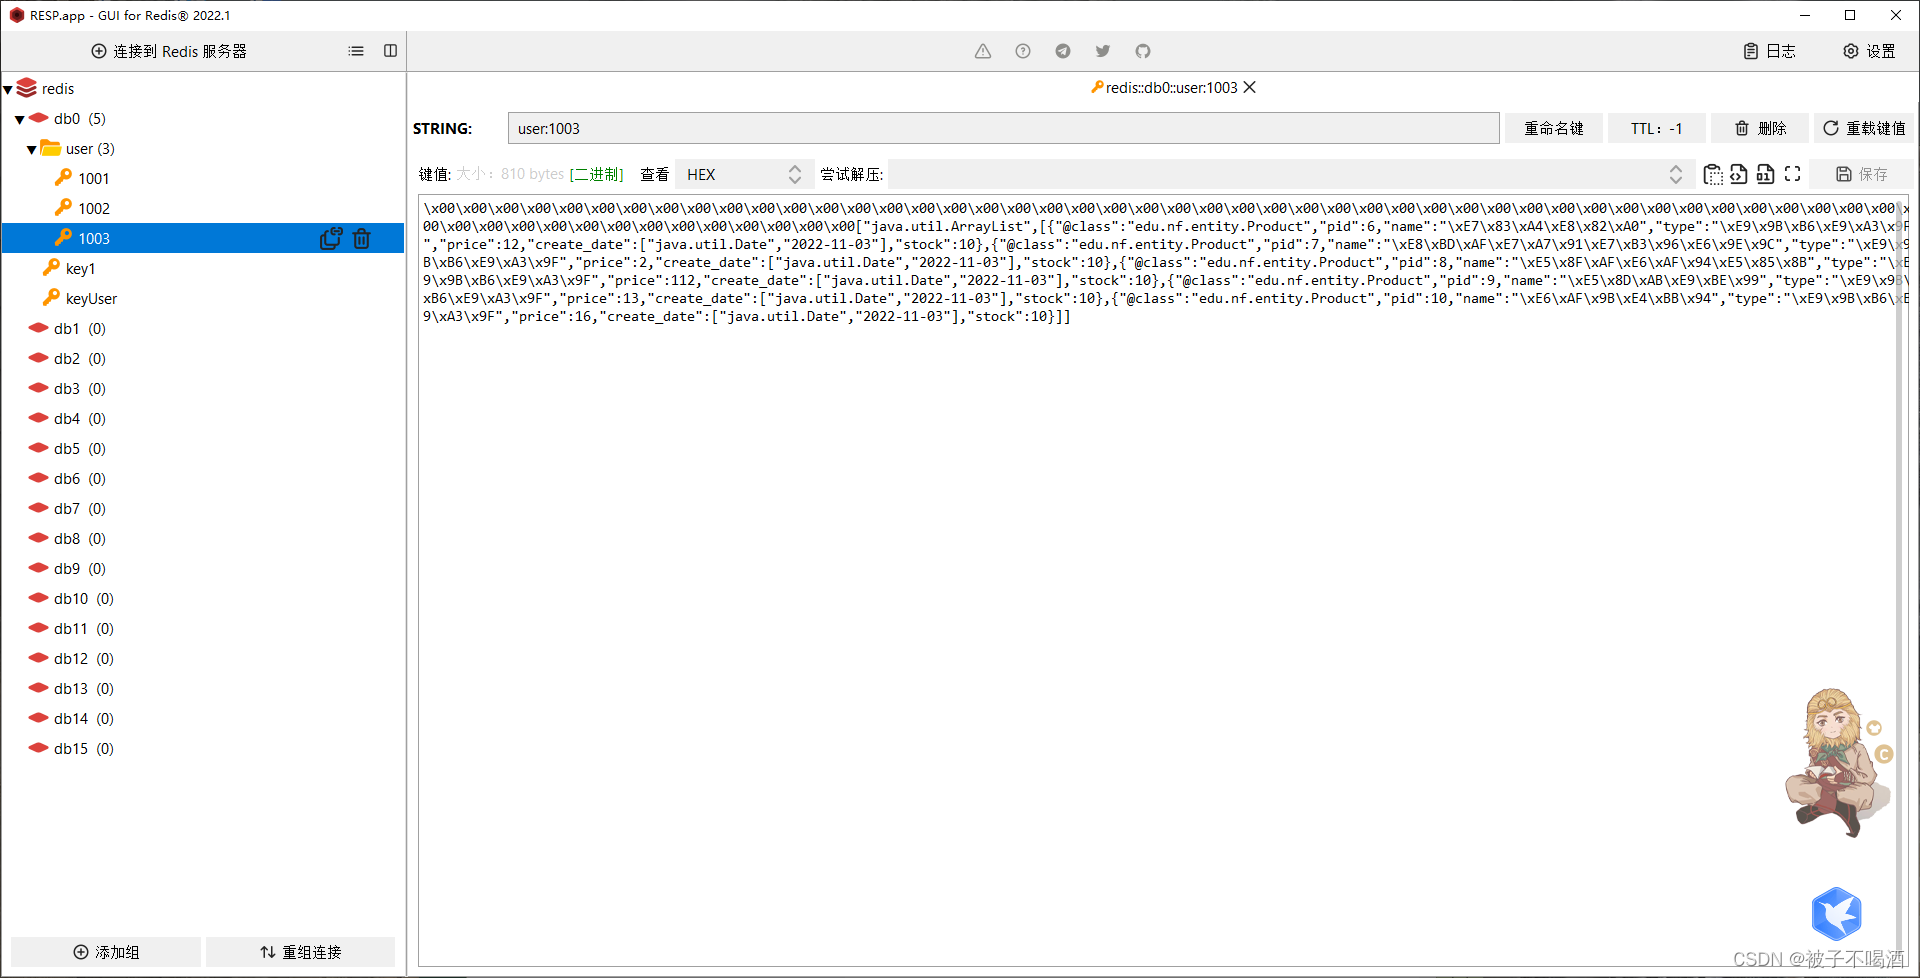This screenshot has height=978, width=1920.
Task: Select the keyUser key in db0
Action: click(91, 298)
